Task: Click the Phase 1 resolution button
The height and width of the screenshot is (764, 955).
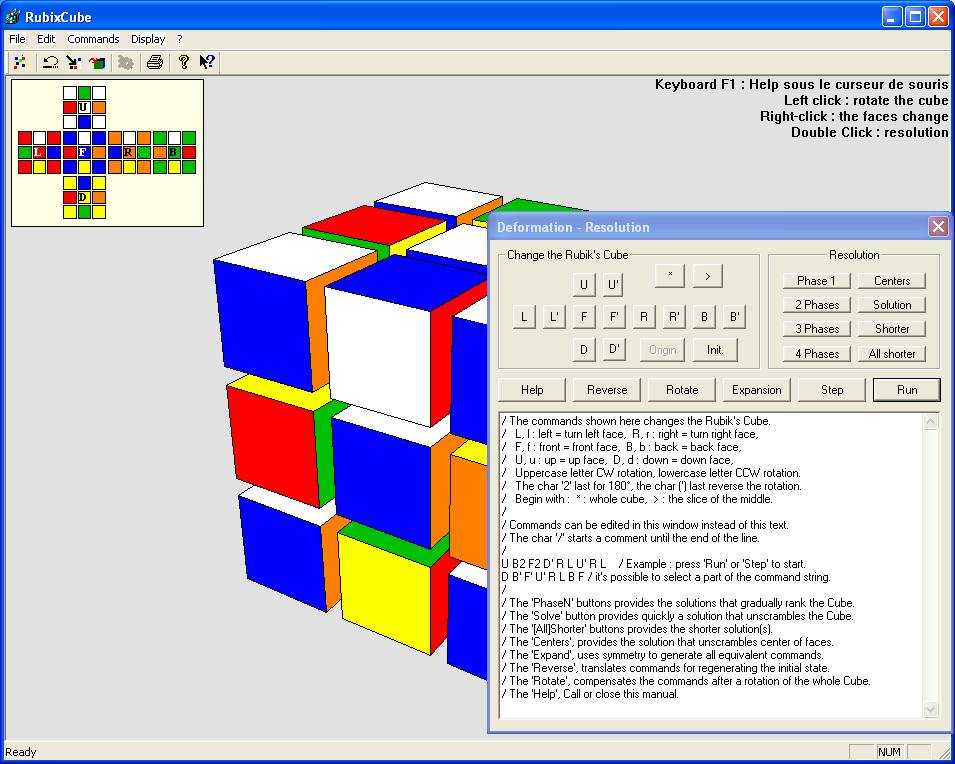Action: click(816, 281)
